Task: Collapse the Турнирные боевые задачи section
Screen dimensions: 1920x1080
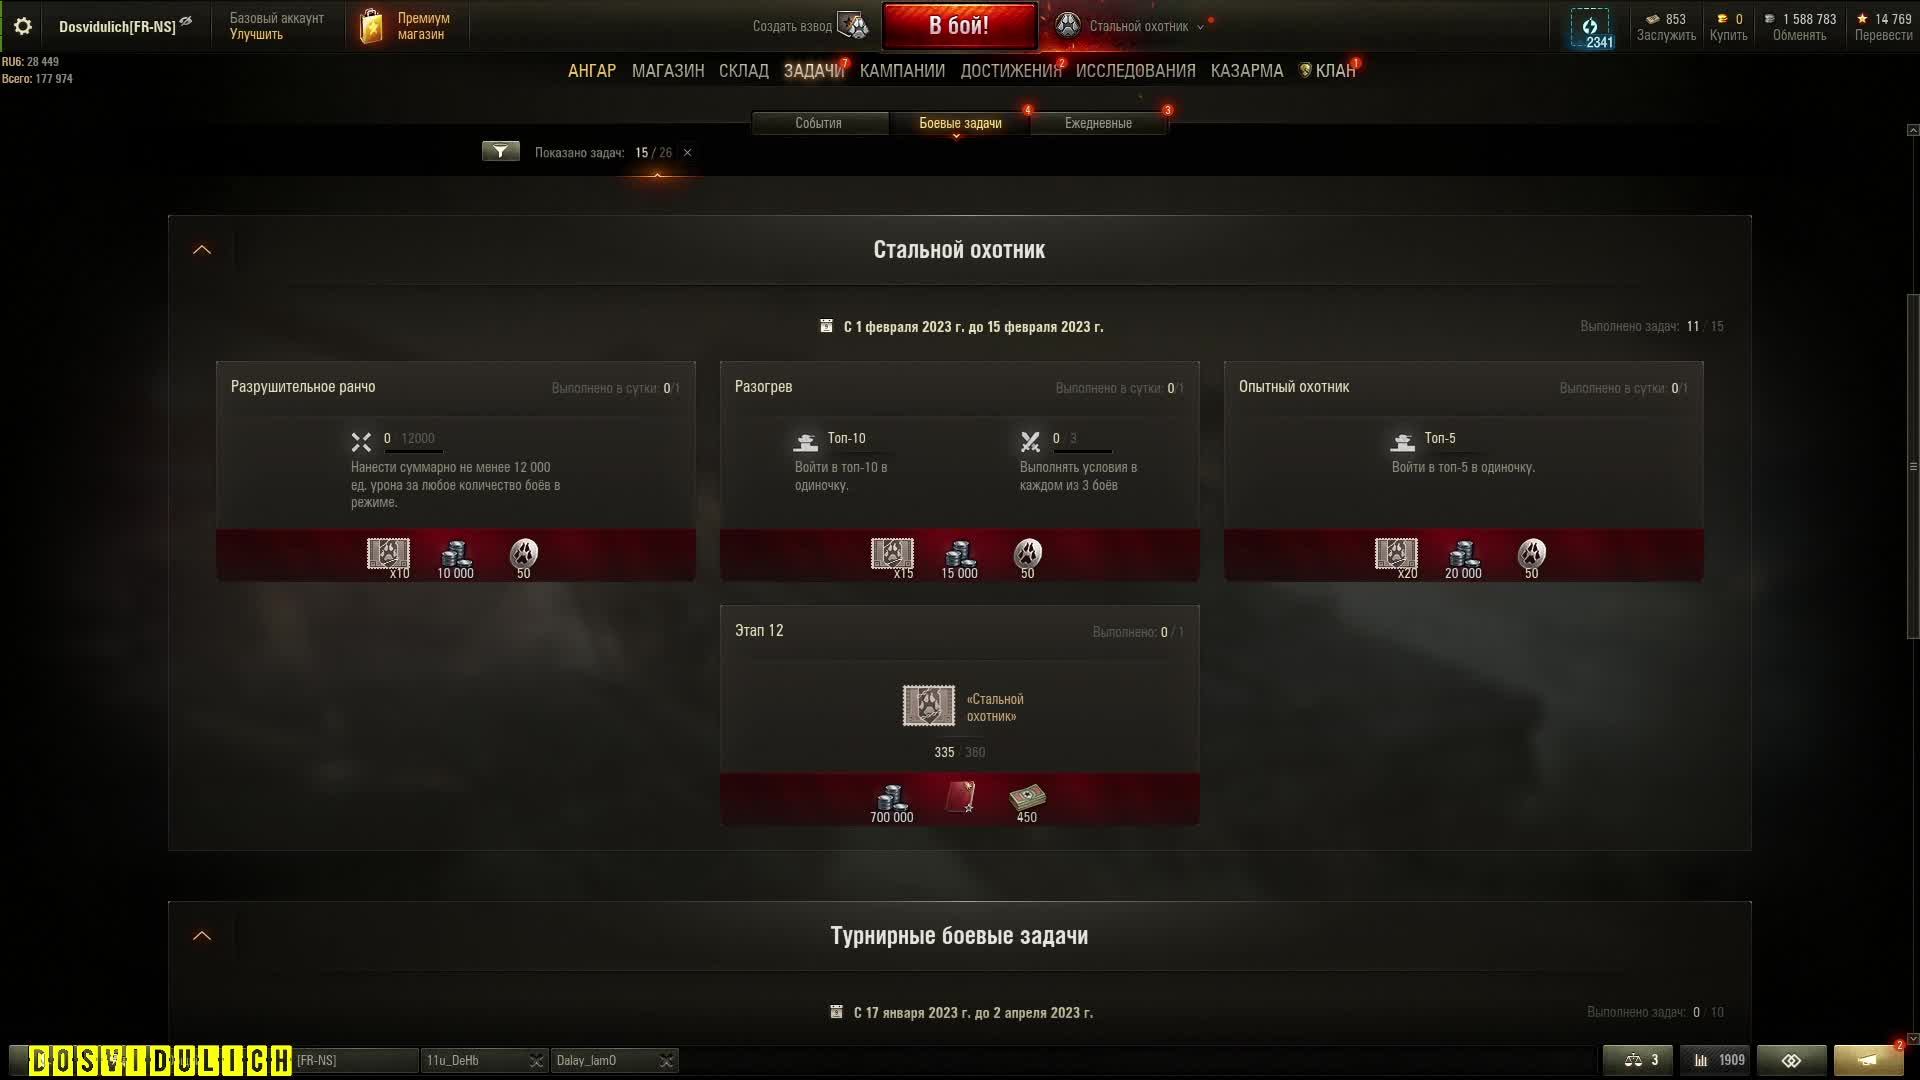Action: tap(202, 936)
